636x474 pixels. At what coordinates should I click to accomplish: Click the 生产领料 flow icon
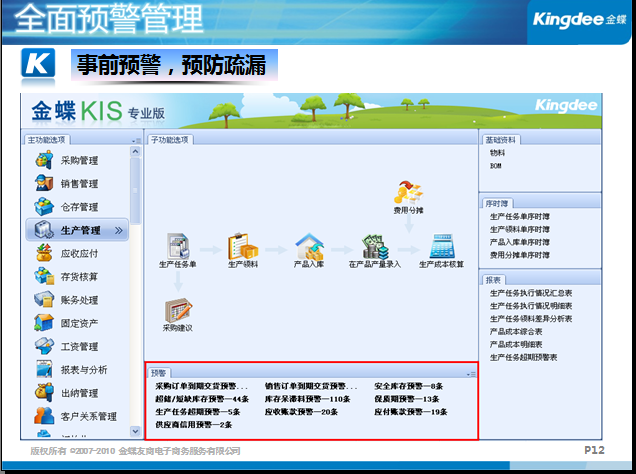[x=243, y=246]
